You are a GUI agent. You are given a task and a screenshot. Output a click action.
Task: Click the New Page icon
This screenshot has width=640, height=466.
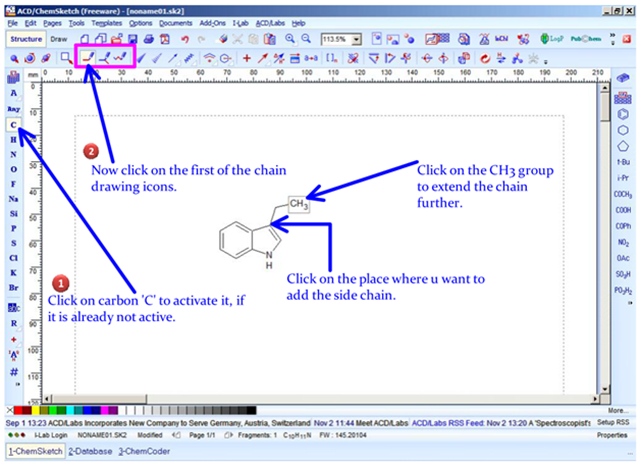coord(84,39)
